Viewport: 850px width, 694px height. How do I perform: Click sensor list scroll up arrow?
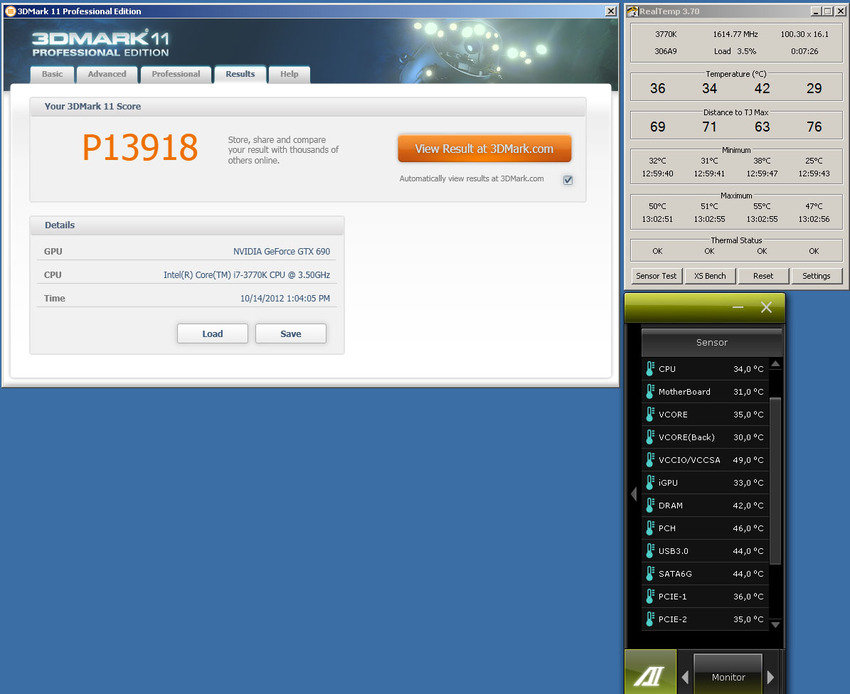coord(776,364)
